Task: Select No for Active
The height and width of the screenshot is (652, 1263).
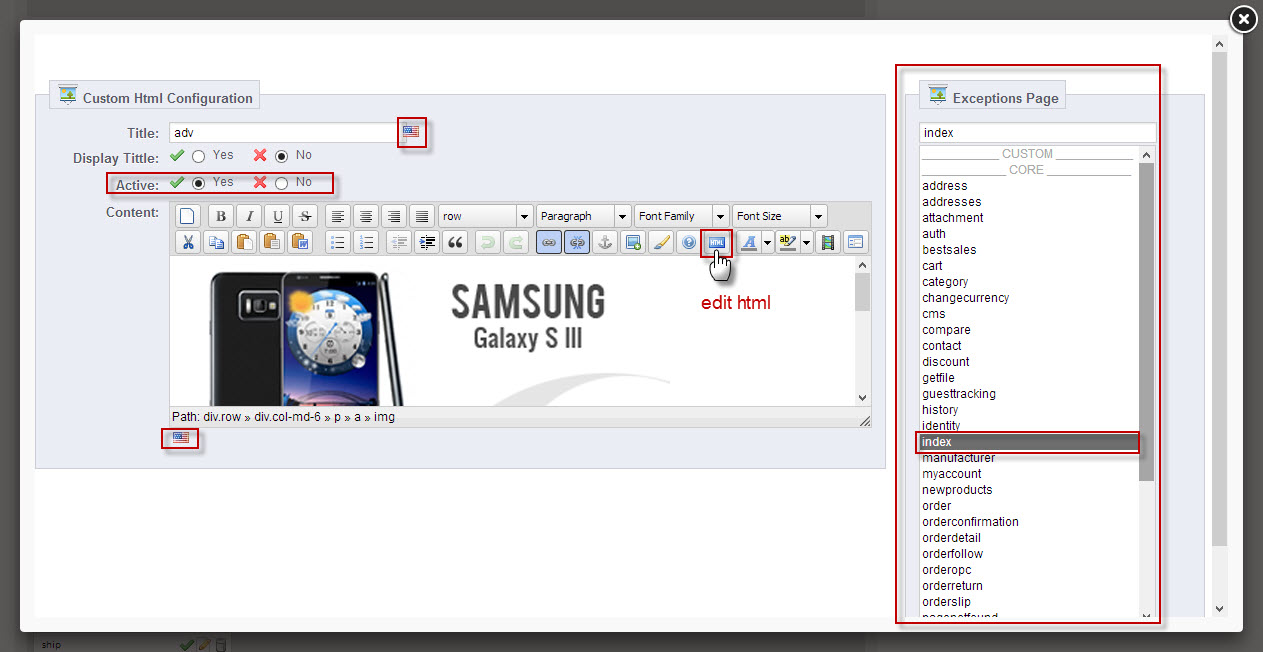Action: click(282, 183)
